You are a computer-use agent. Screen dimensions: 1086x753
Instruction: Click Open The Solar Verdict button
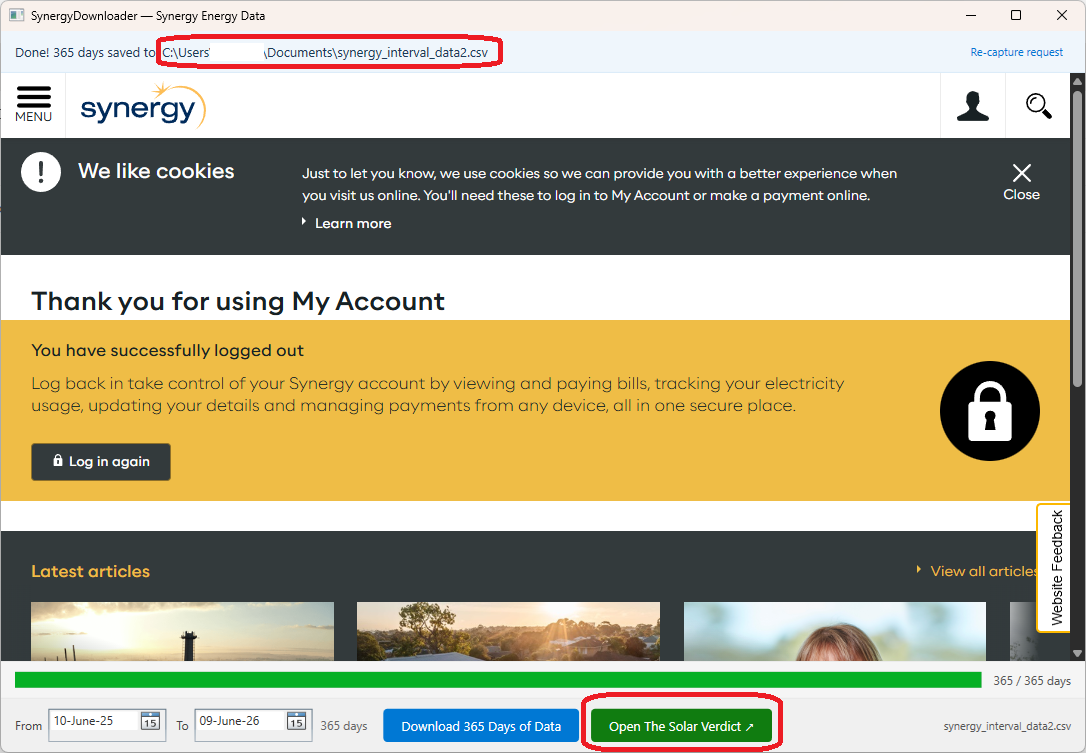(681, 726)
